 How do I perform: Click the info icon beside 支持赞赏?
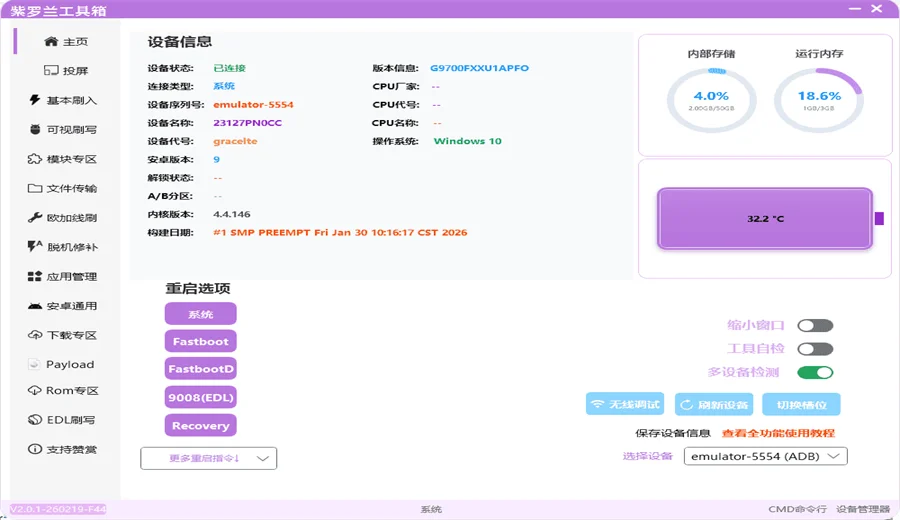34,449
